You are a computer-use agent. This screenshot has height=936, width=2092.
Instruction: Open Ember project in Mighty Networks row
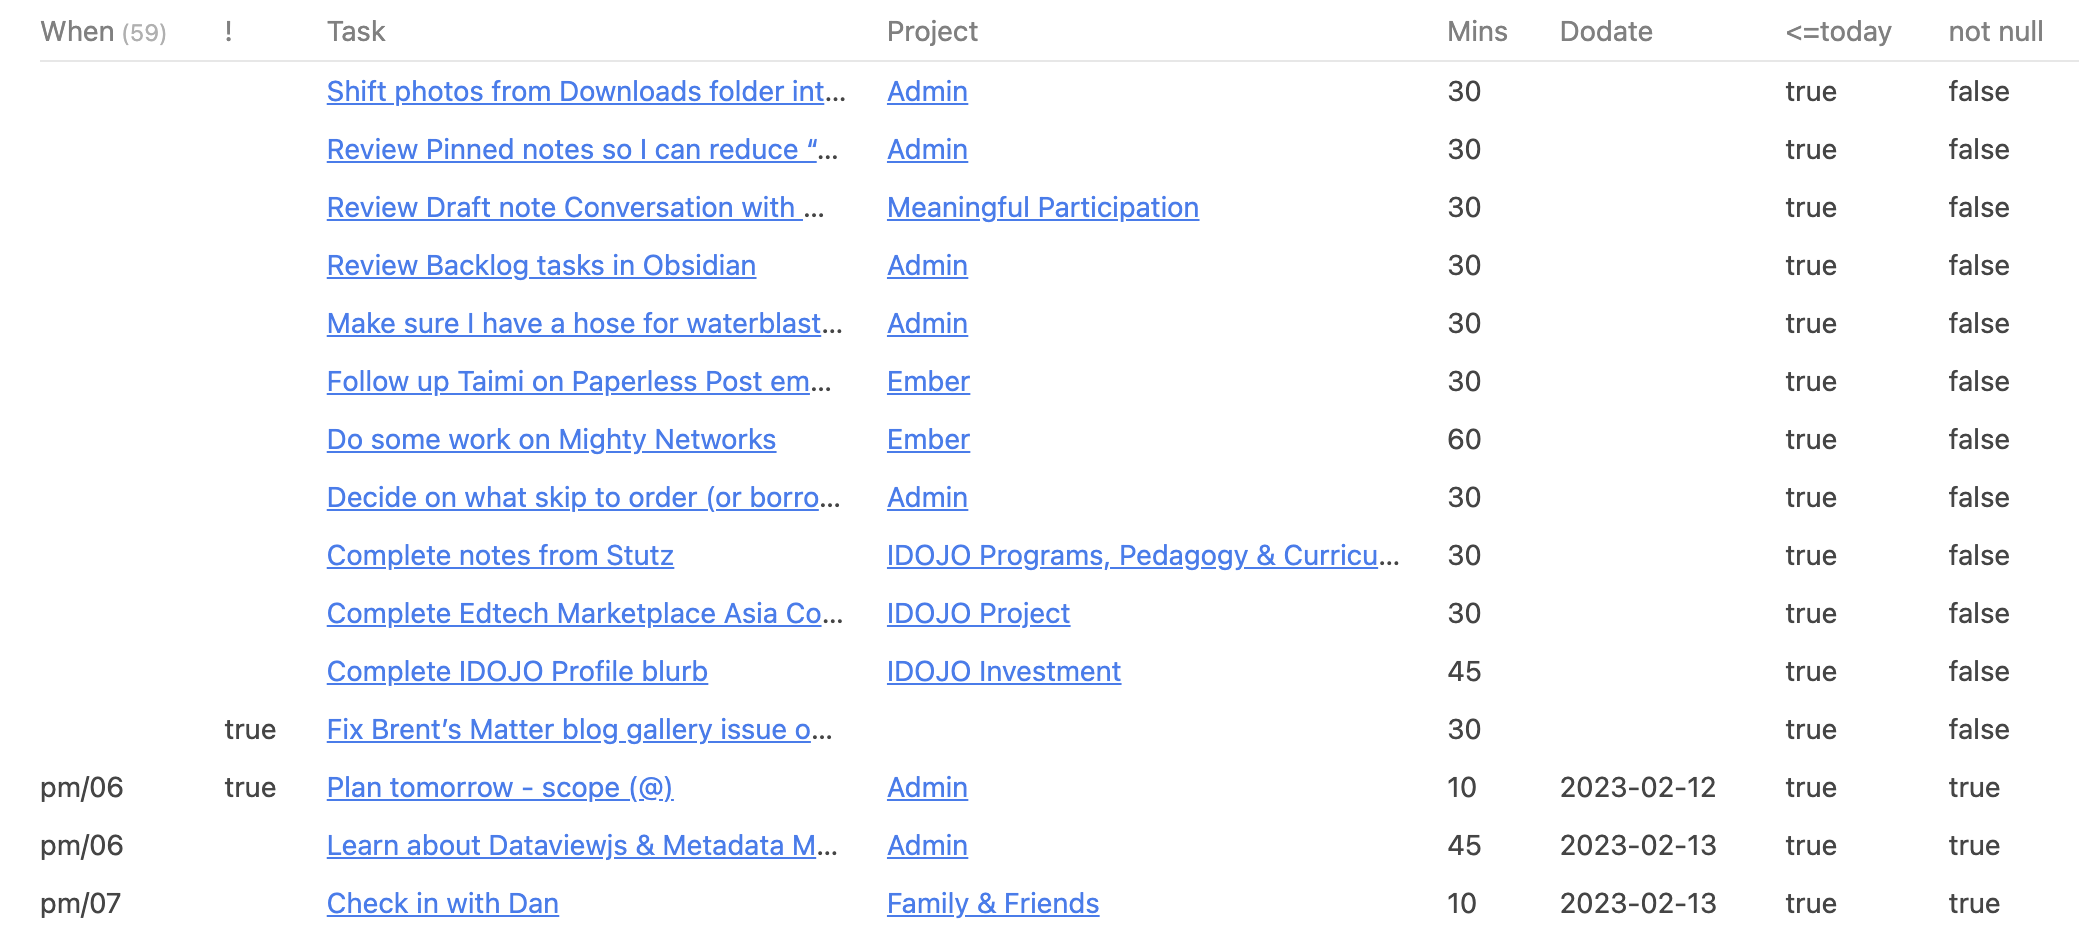928,439
